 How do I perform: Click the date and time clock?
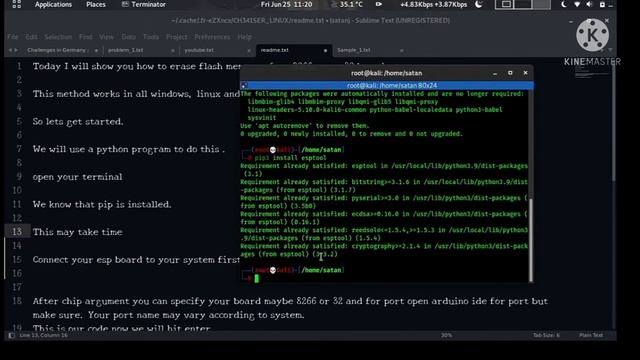pos(287,4)
